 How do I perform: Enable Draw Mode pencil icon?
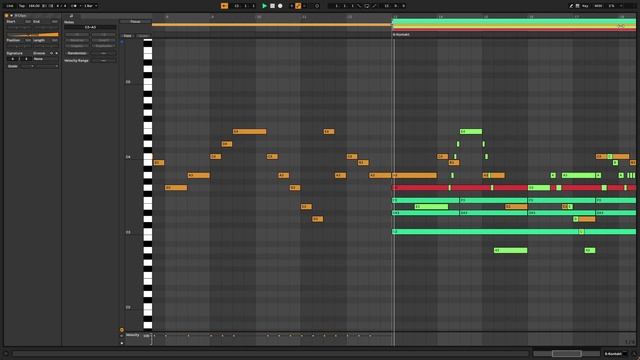tap(571, 6)
